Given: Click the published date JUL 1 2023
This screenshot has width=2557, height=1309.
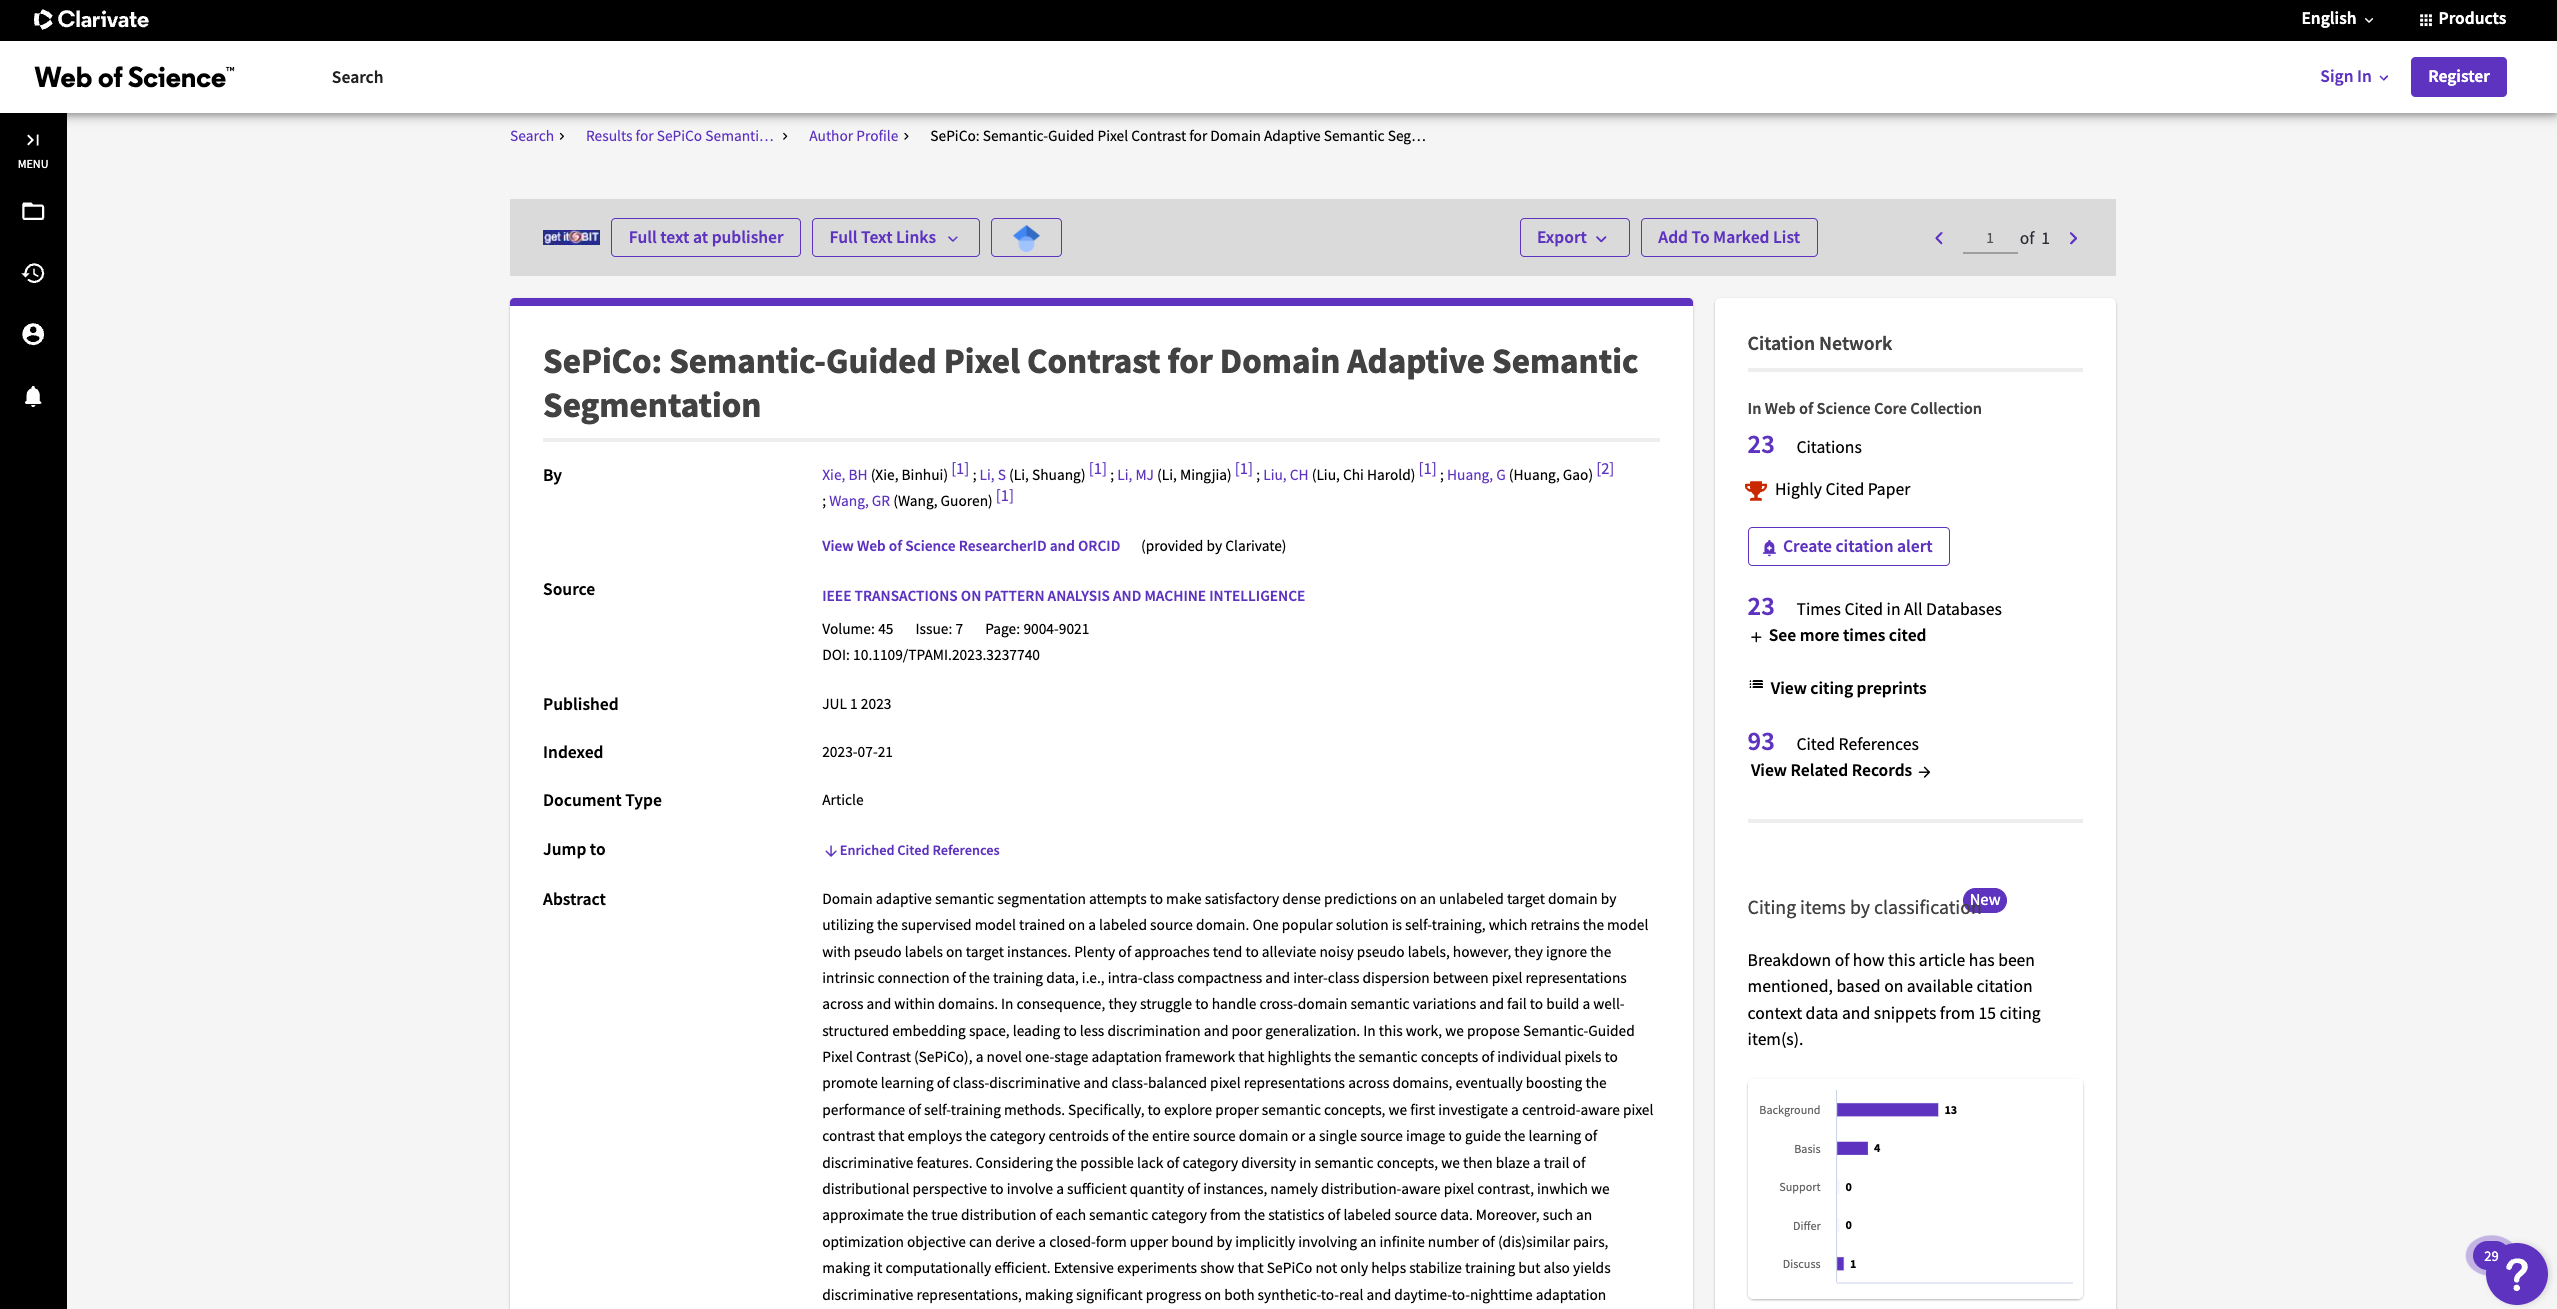Looking at the screenshot, I should point(856,704).
